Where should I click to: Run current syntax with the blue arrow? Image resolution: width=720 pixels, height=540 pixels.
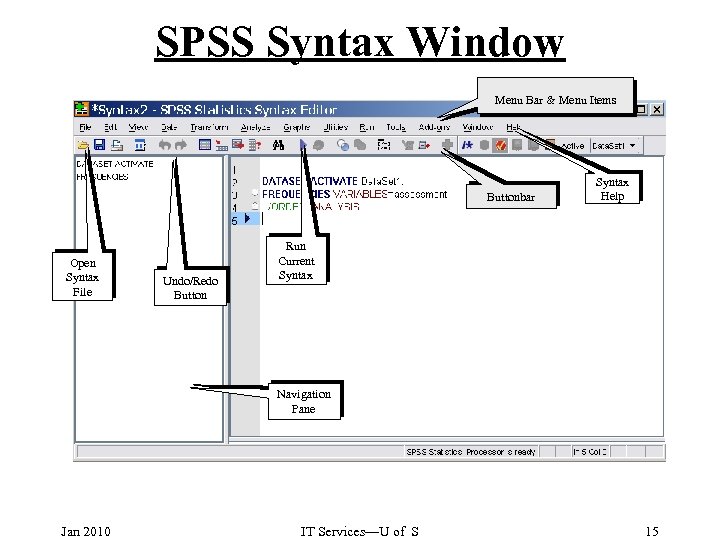click(x=303, y=146)
